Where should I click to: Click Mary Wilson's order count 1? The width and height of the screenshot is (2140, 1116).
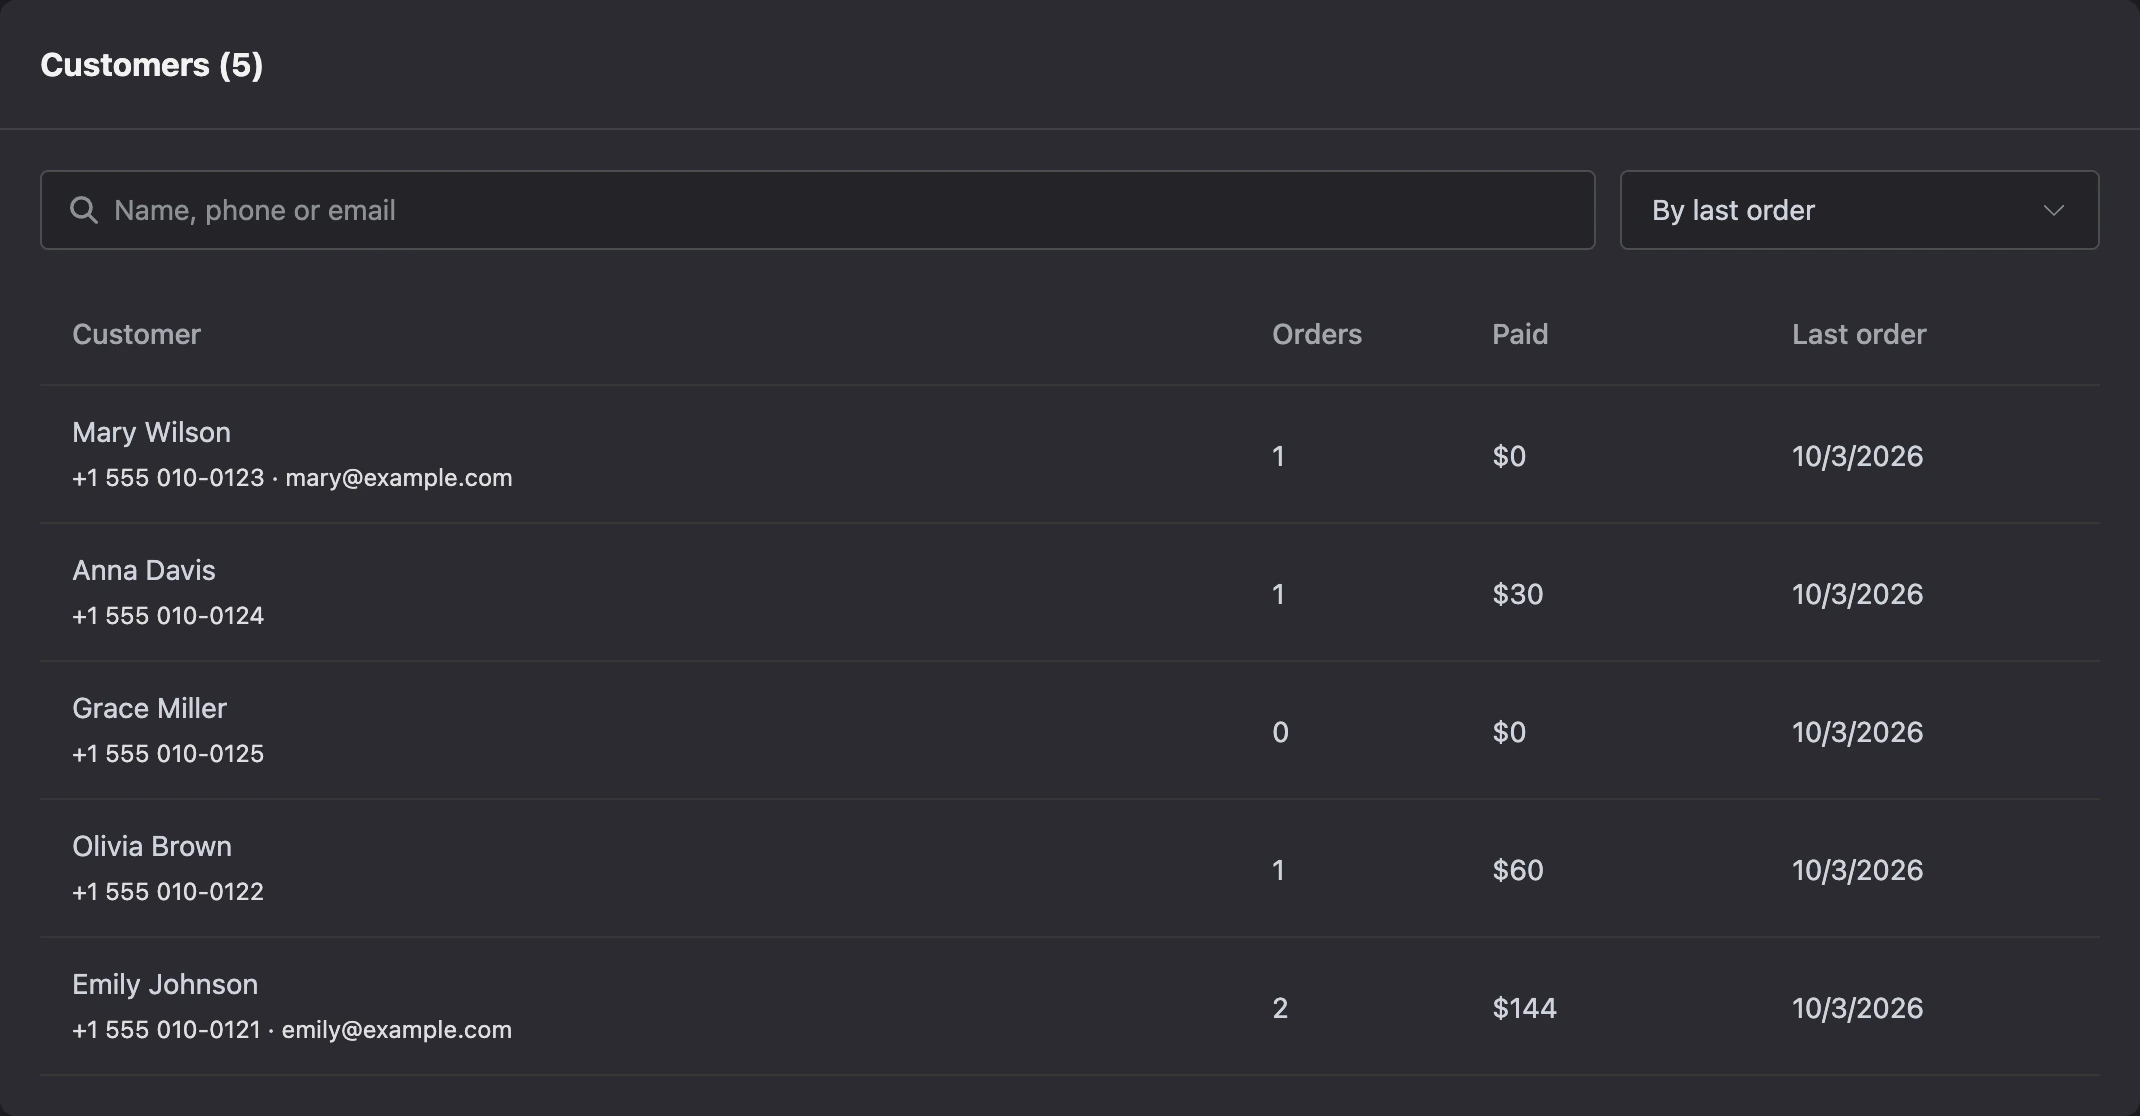coord(1278,456)
